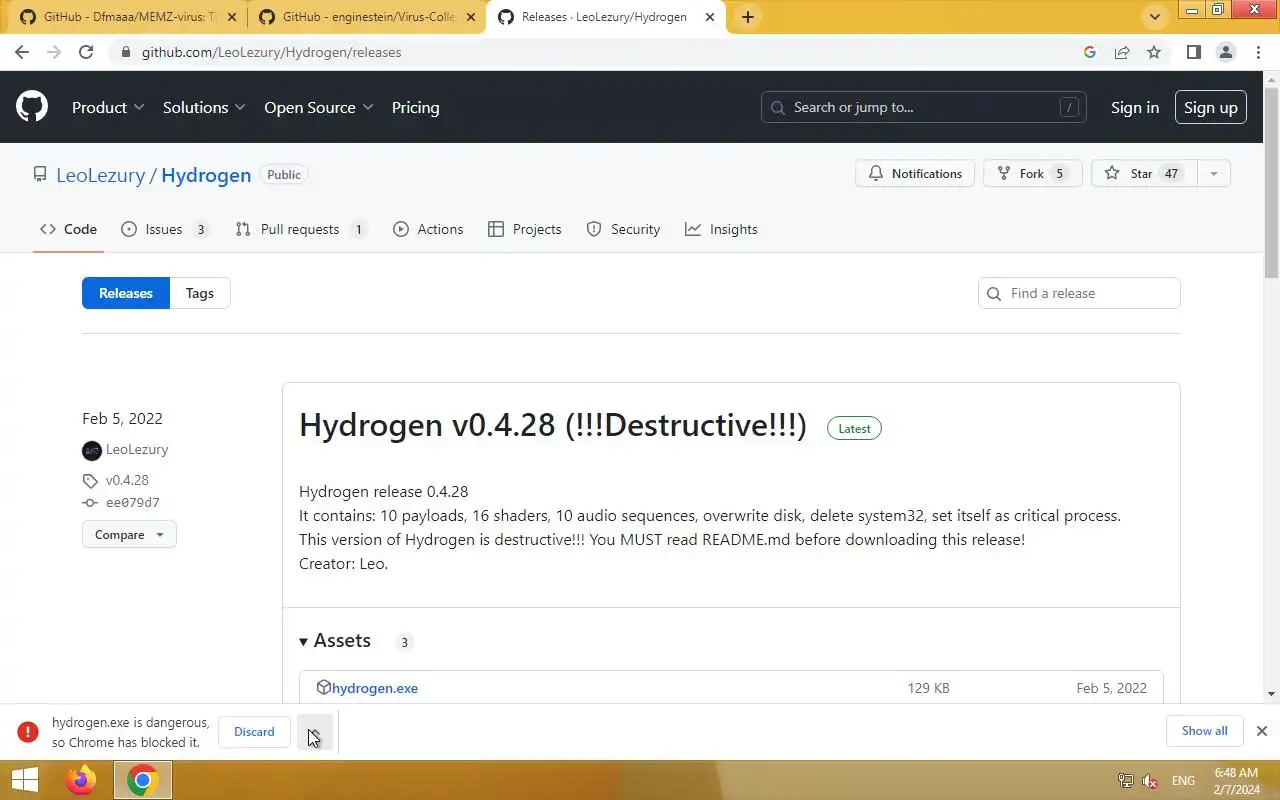Close the Hydrogen Releases tab
This screenshot has height=800, width=1280.
pyautogui.click(x=709, y=17)
